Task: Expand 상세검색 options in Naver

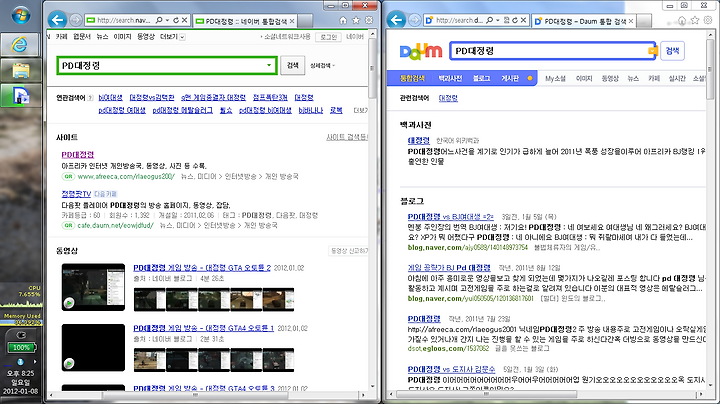Action: tap(322, 66)
